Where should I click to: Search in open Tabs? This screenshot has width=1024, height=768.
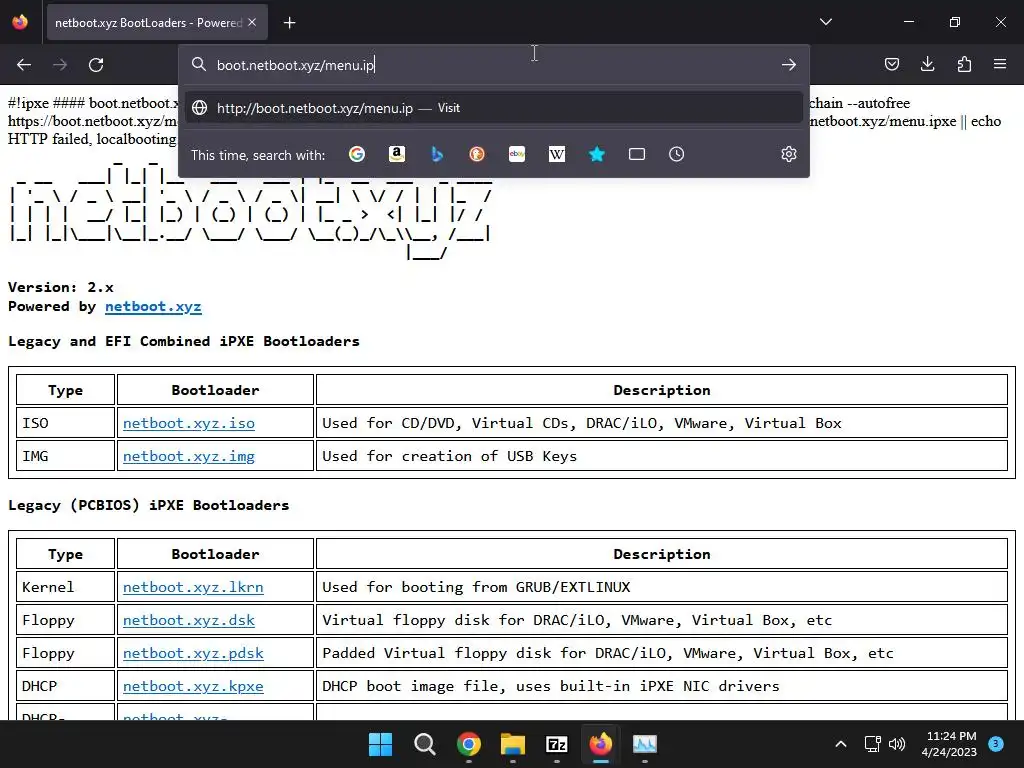coord(637,154)
